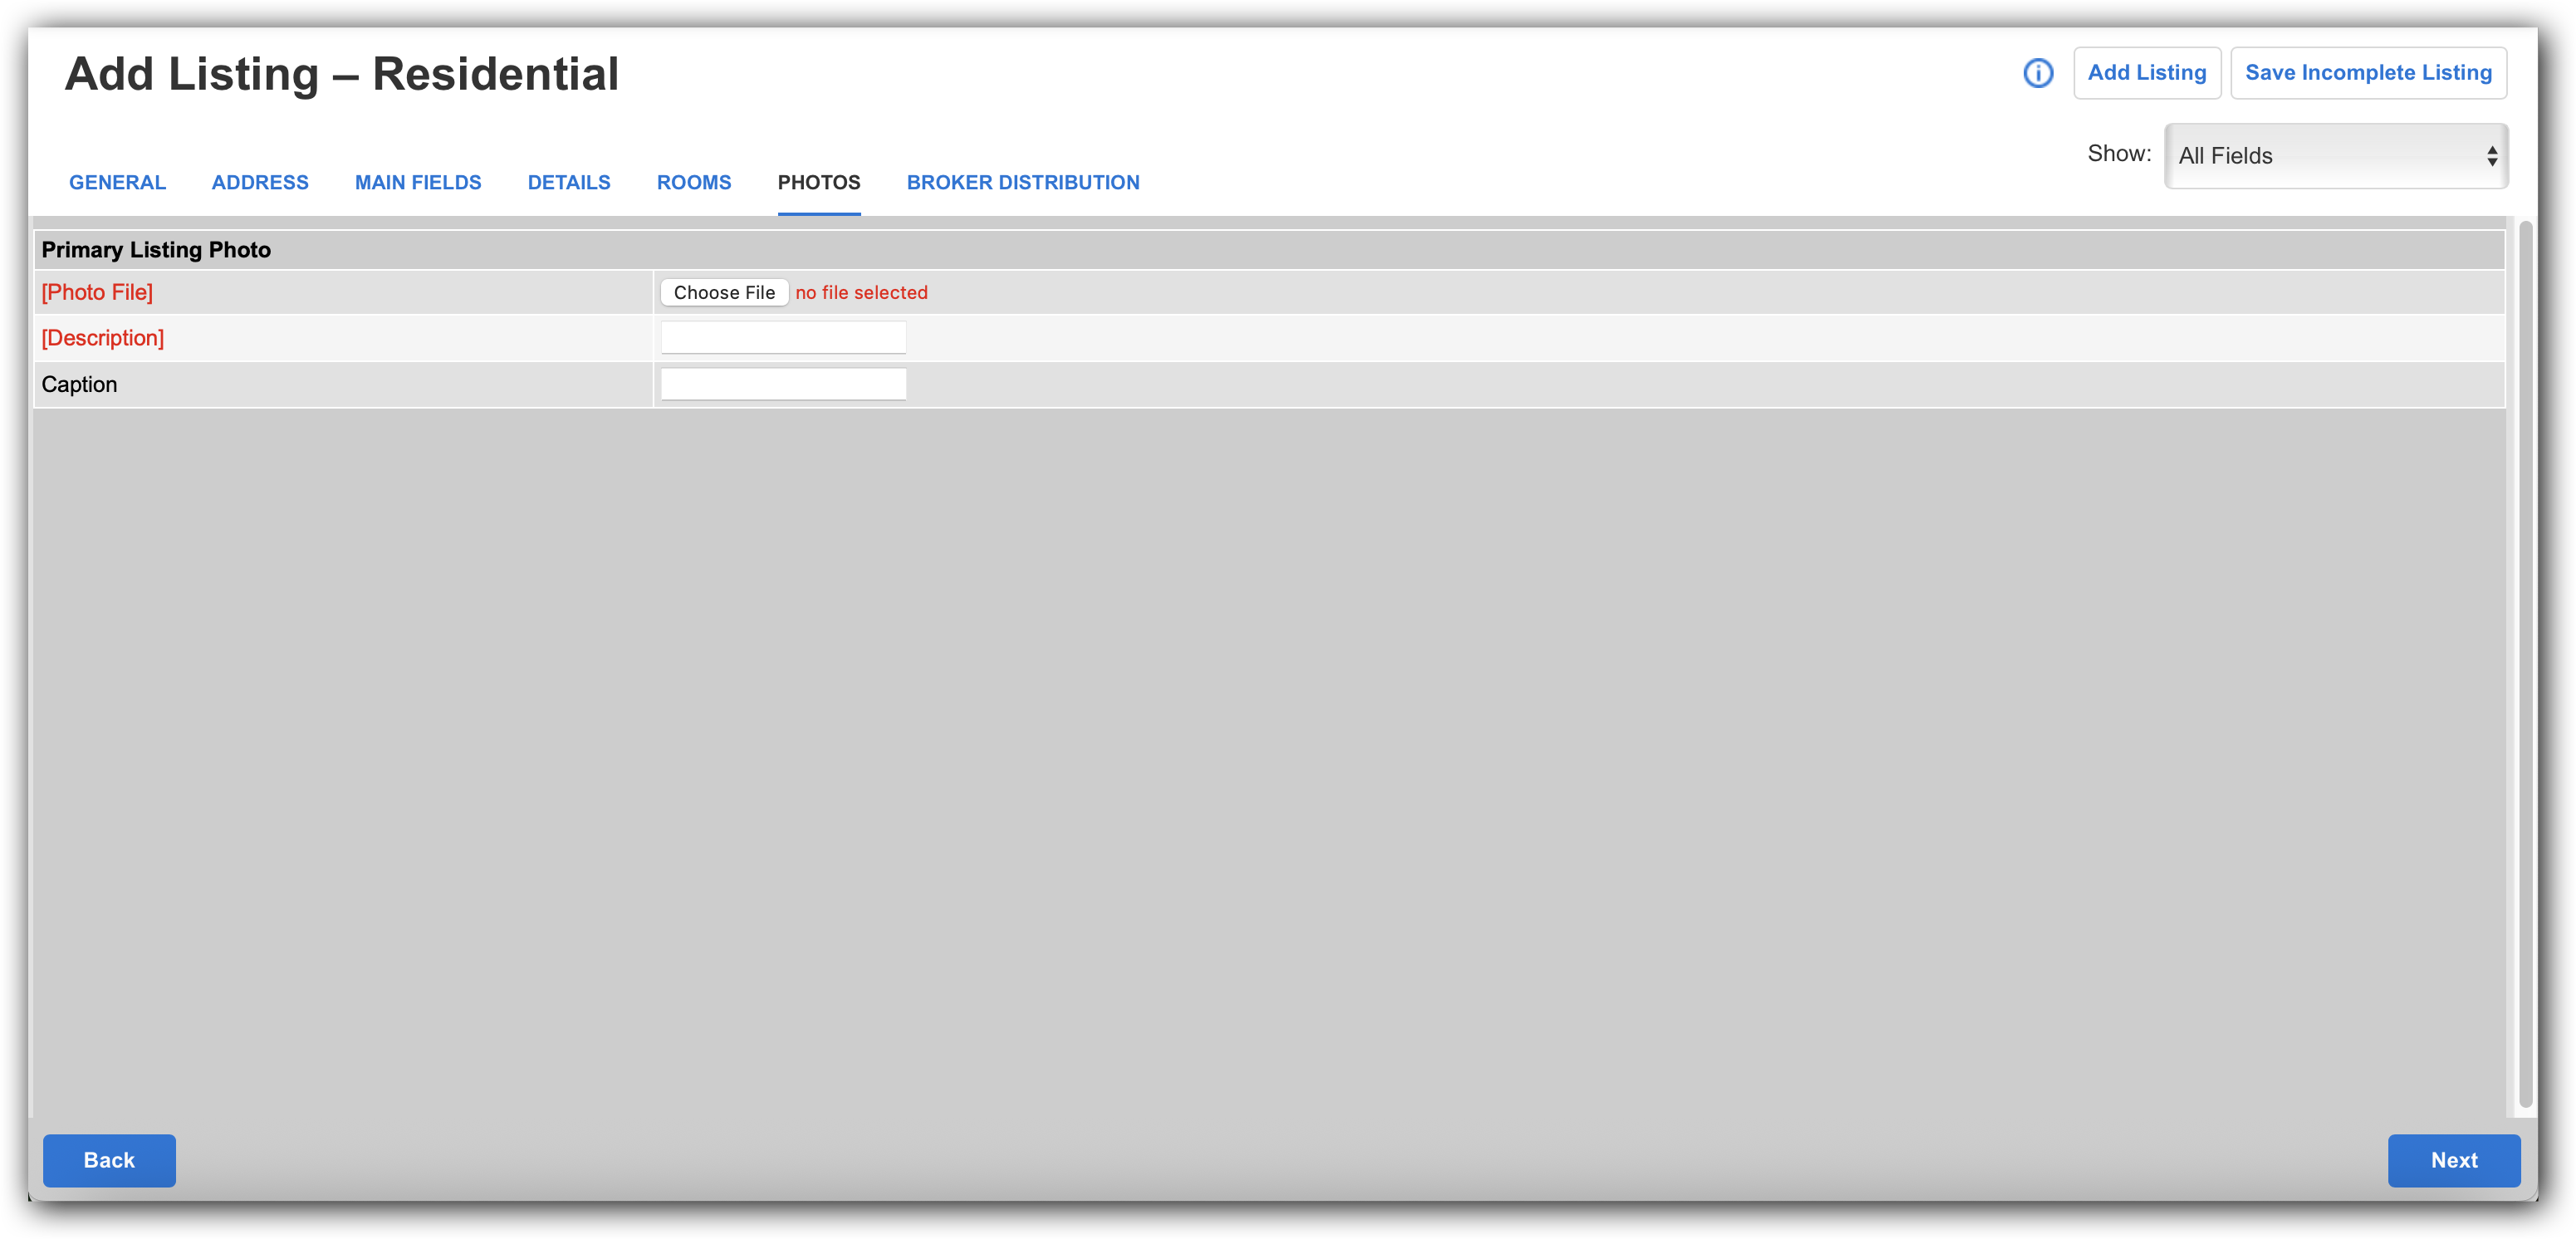Click the [Photo File] label

pos(97,293)
